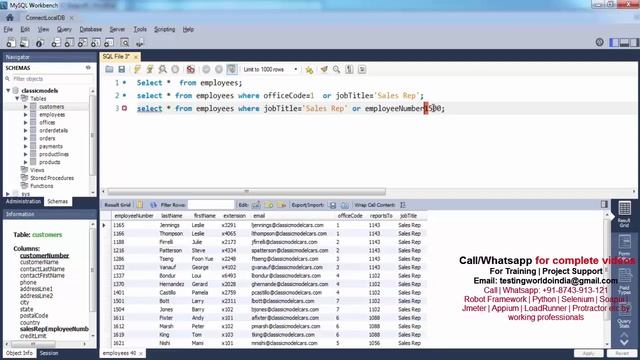The image size is (640, 360).
Task: Execute statement under cursor icon
Action: pyautogui.click(x=150, y=69)
